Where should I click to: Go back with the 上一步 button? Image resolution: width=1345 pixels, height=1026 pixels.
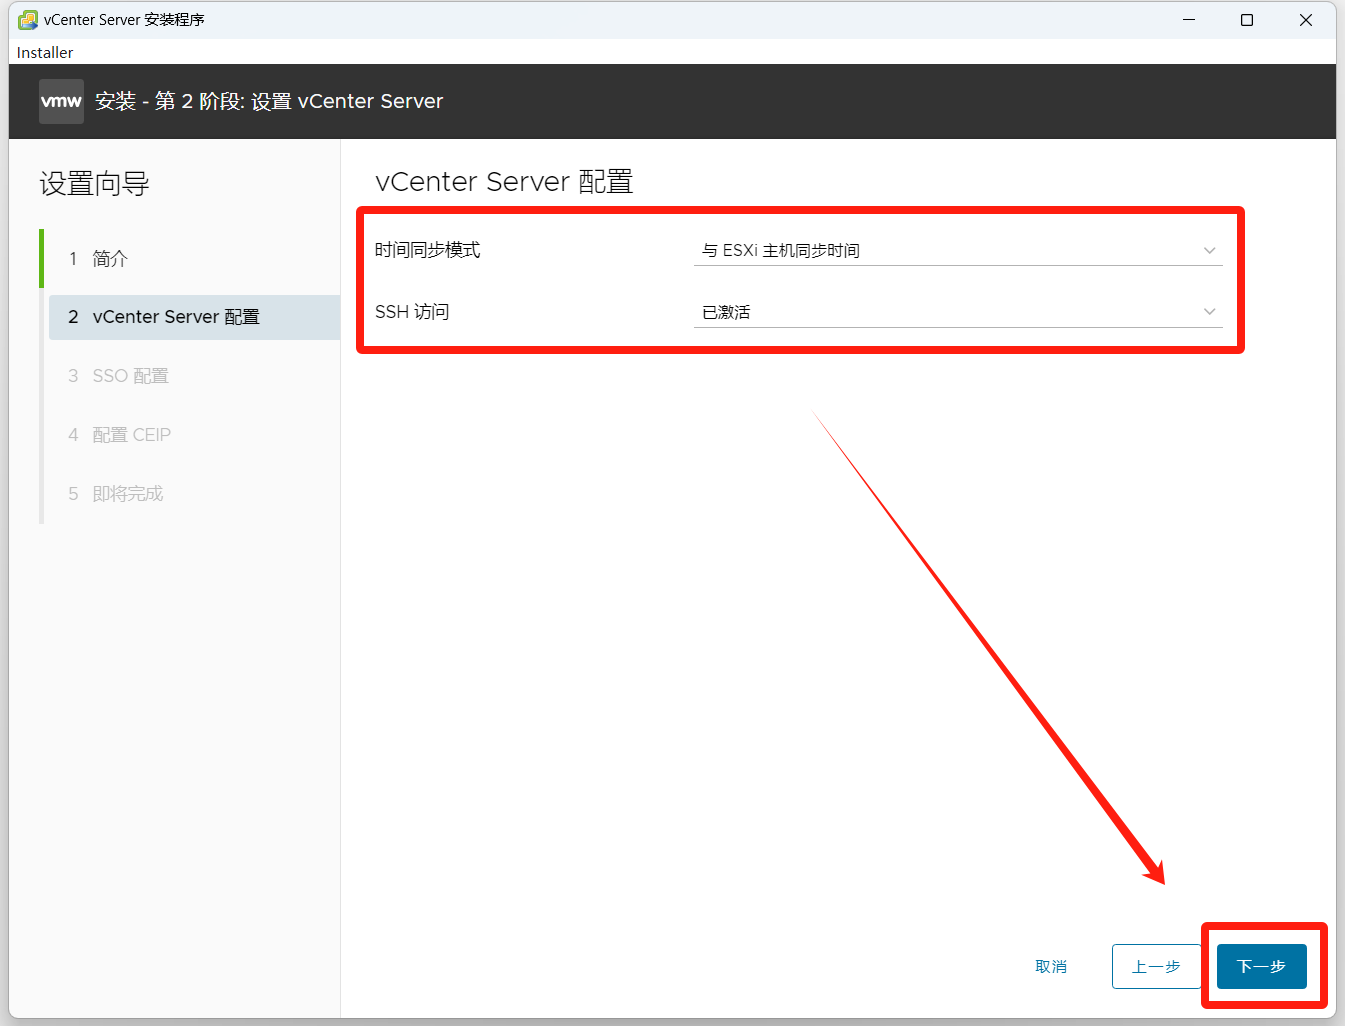click(1156, 966)
